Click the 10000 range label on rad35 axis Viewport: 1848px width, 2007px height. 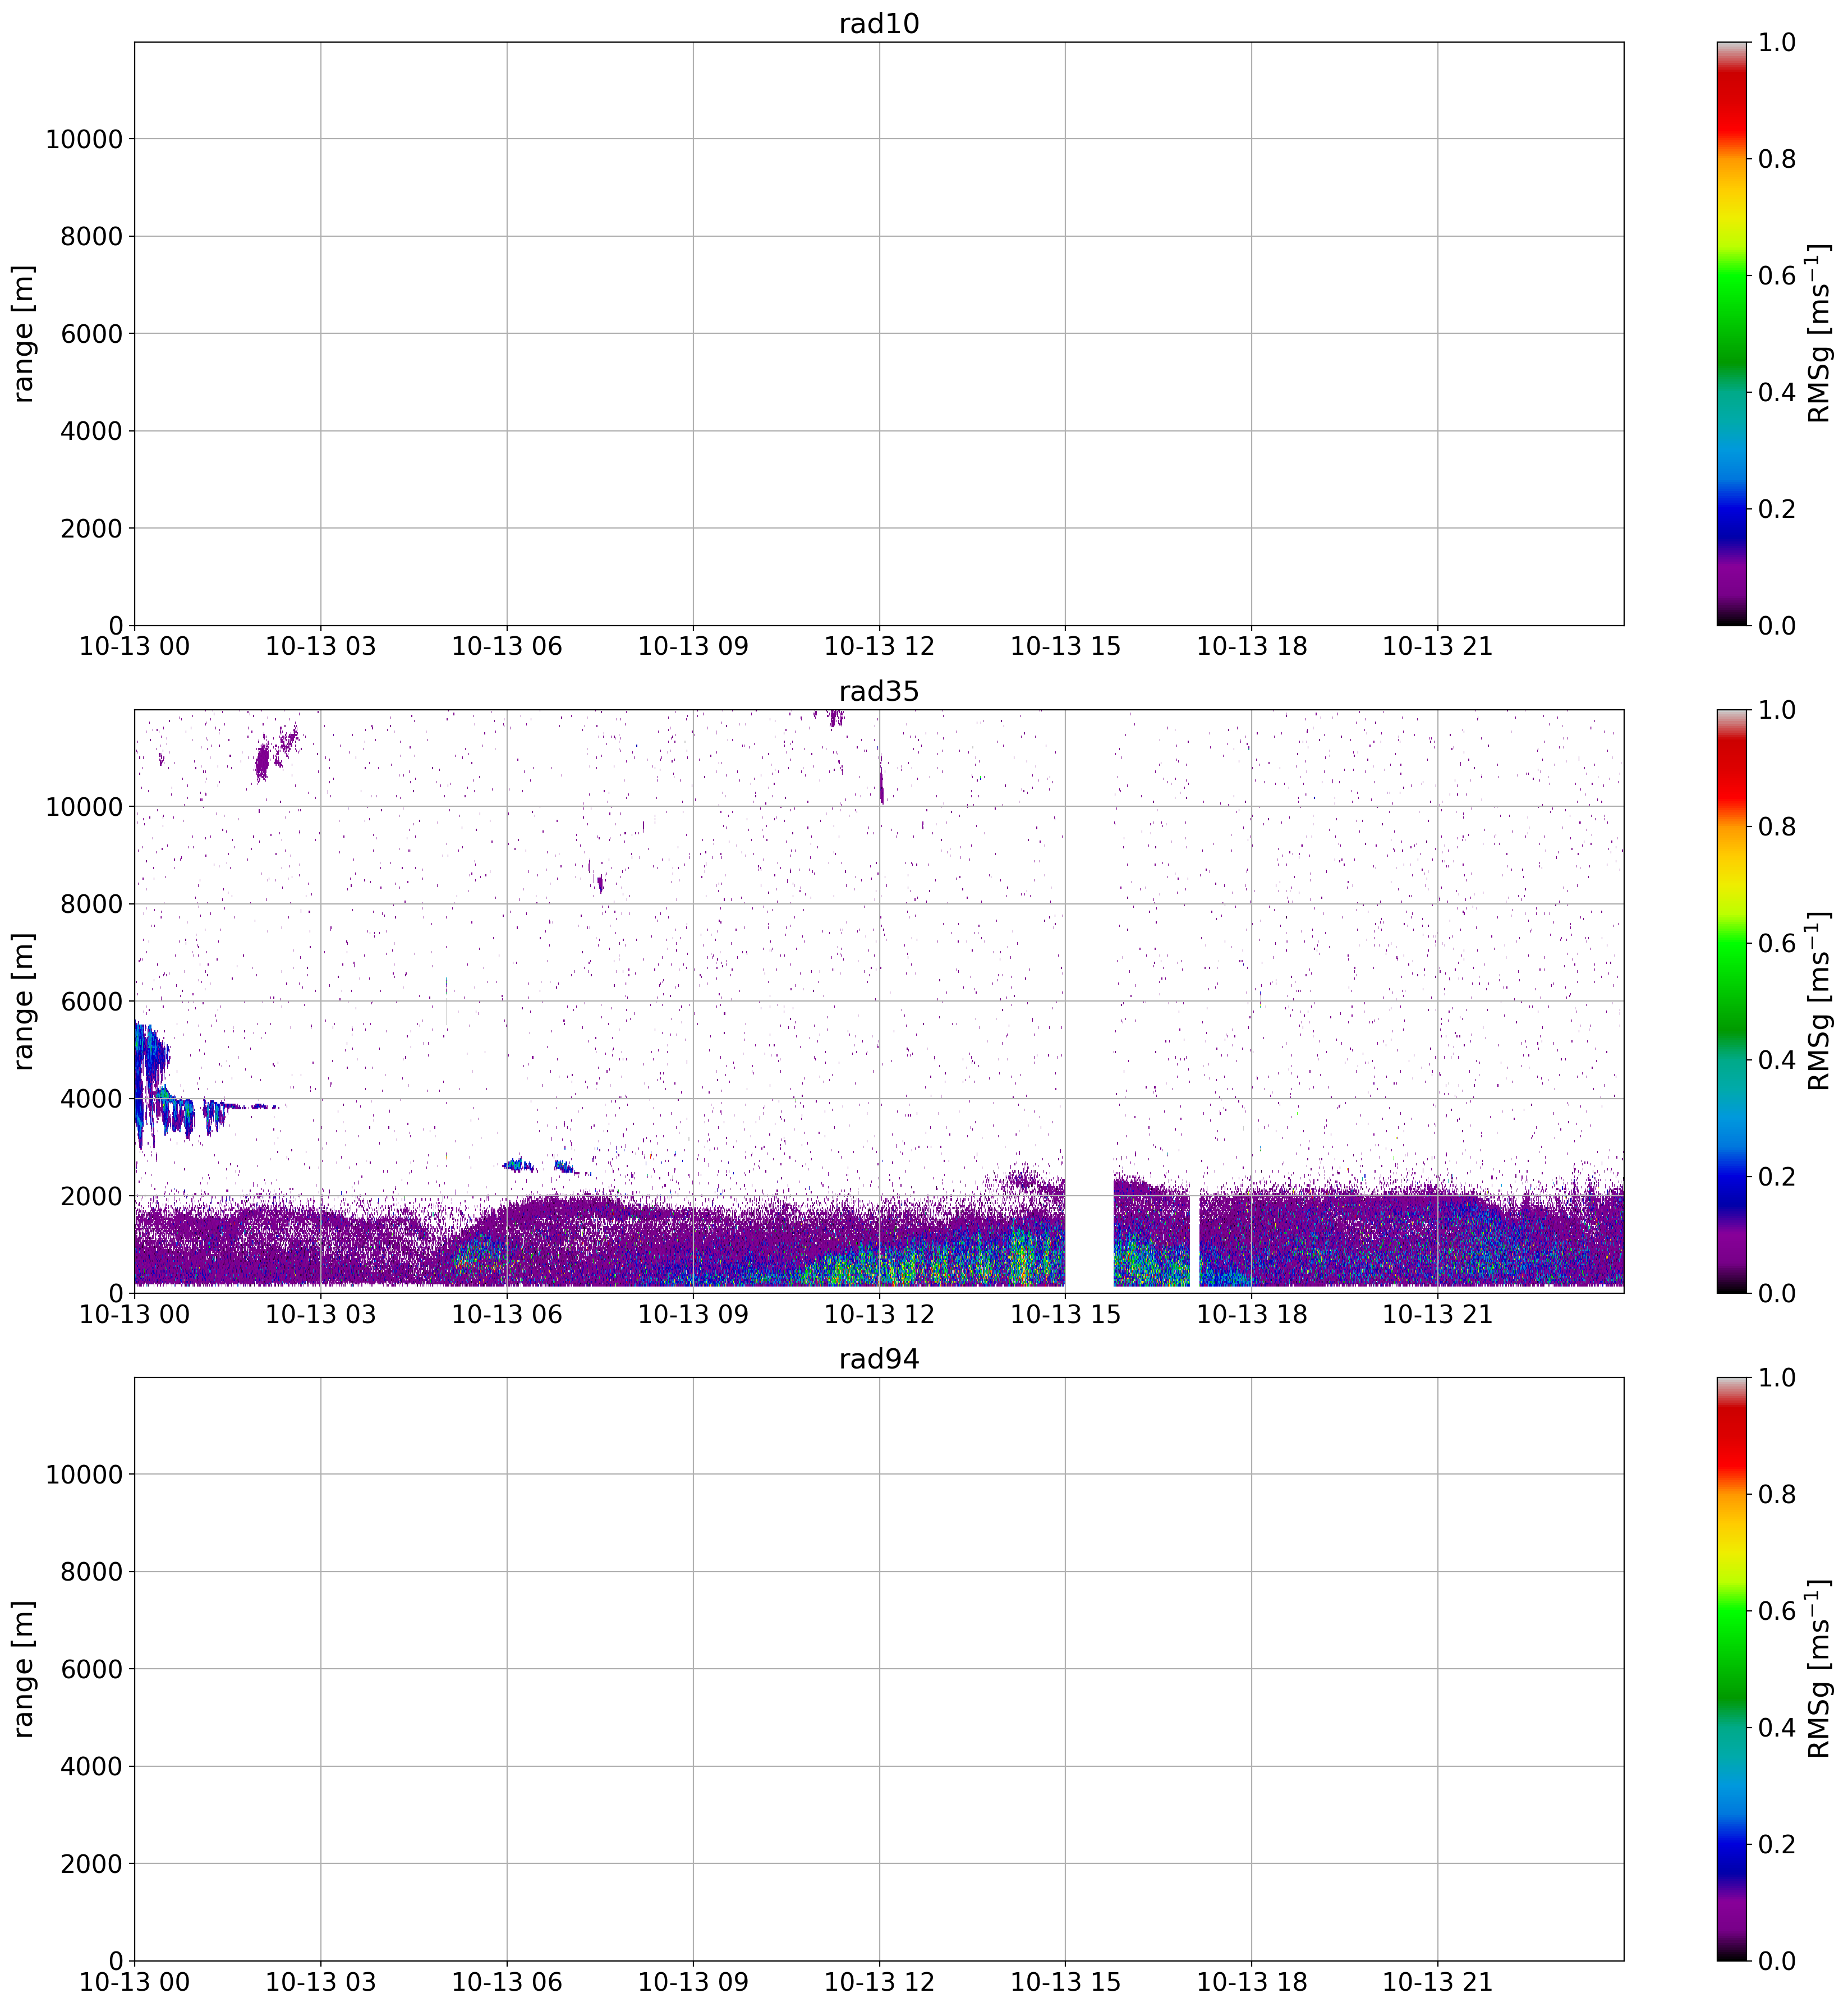(83, 807)
